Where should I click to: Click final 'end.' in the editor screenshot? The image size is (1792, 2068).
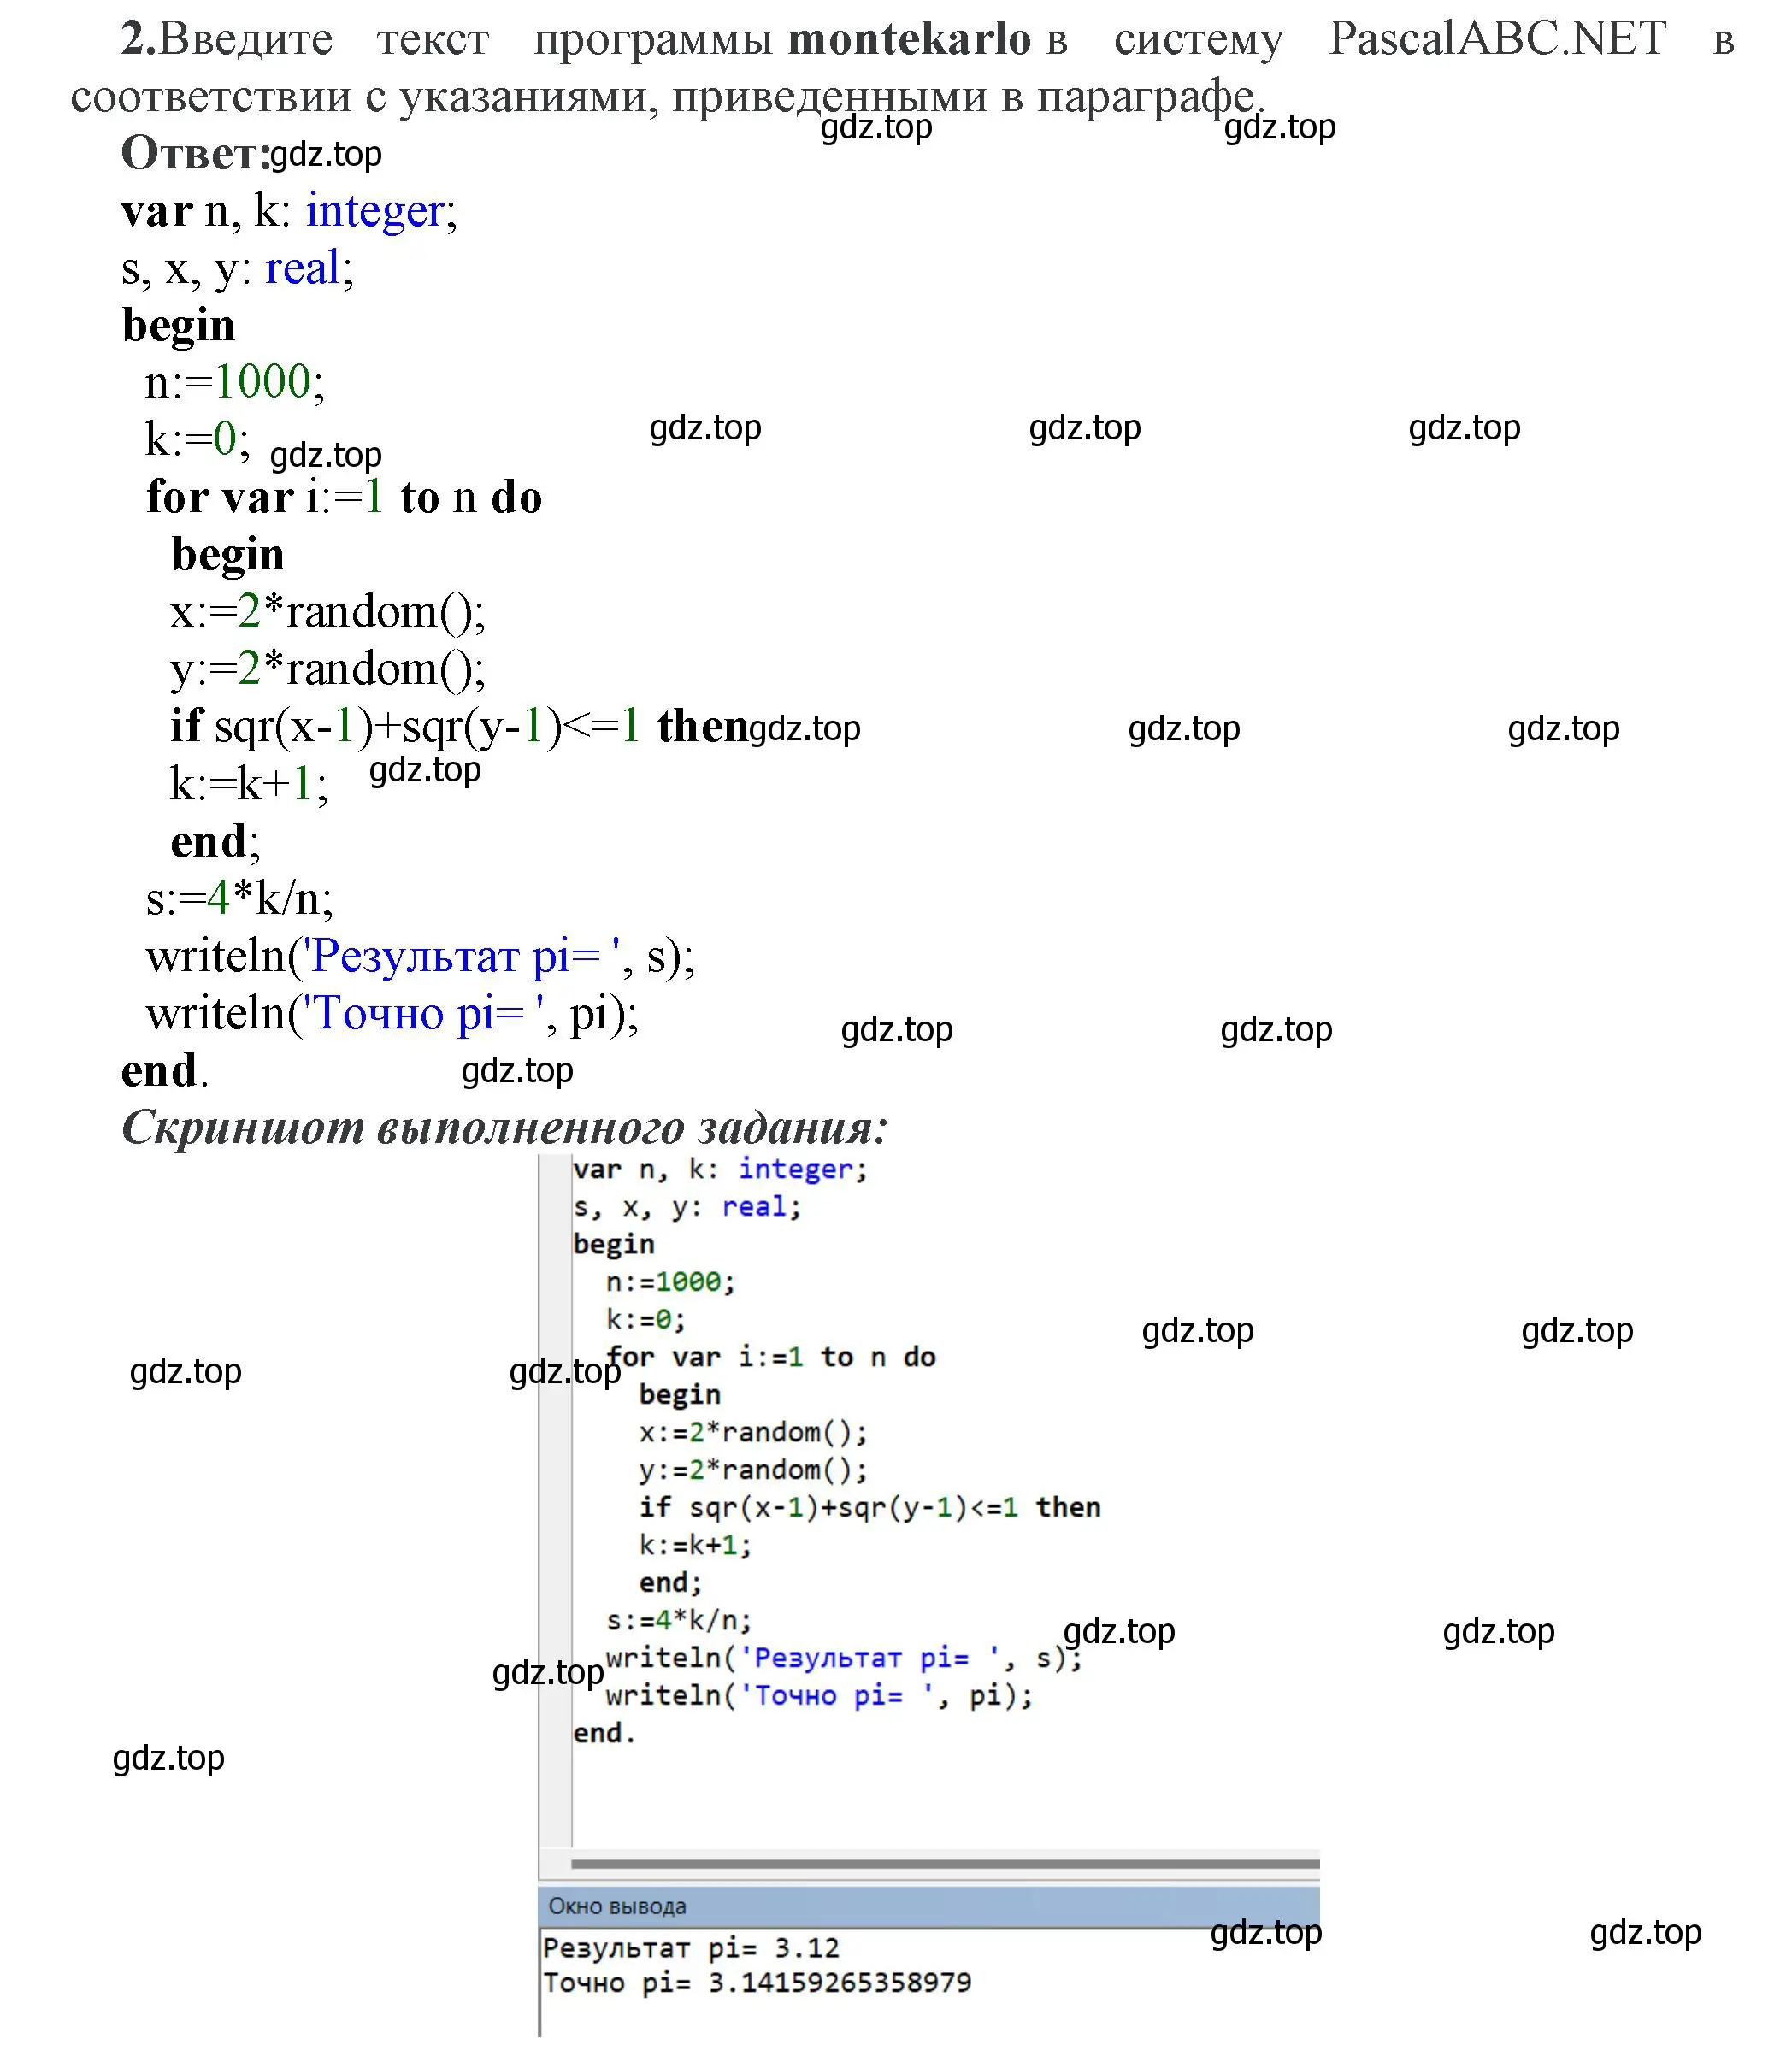(604, 1733)
